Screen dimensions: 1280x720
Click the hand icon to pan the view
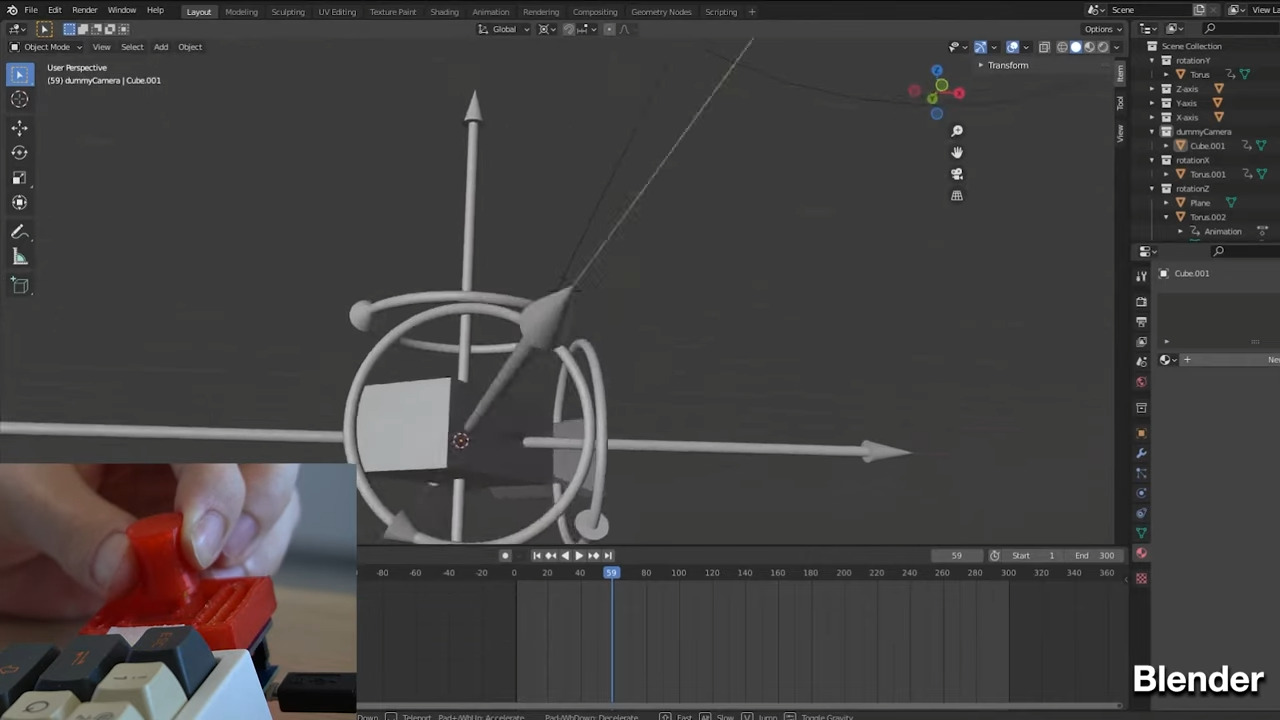[957, 152]
